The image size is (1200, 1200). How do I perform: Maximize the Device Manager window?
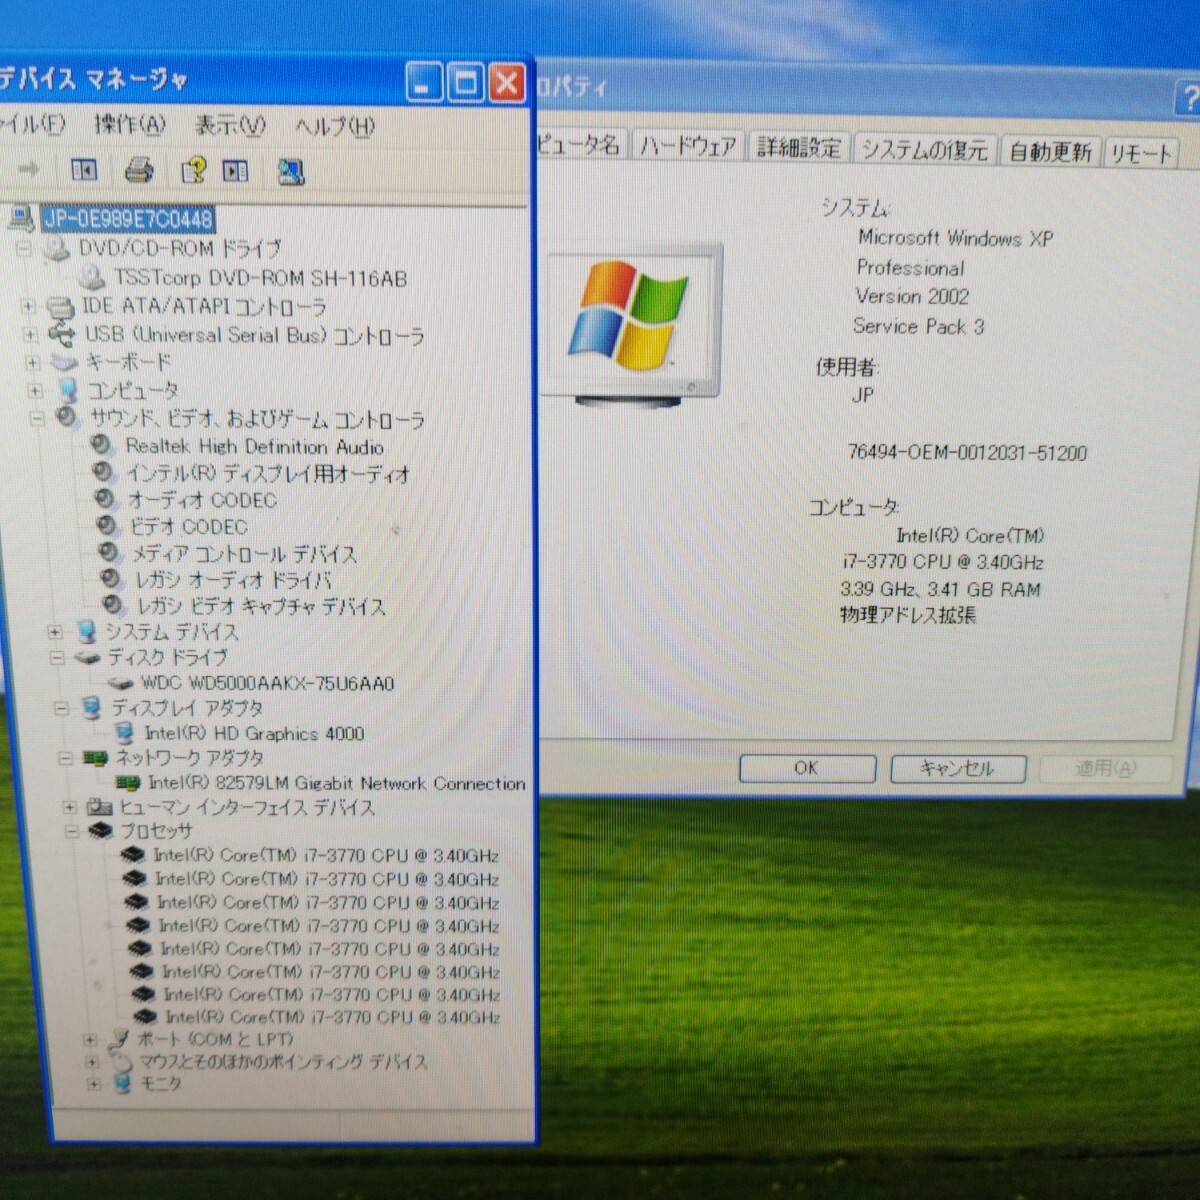point(465,82)
